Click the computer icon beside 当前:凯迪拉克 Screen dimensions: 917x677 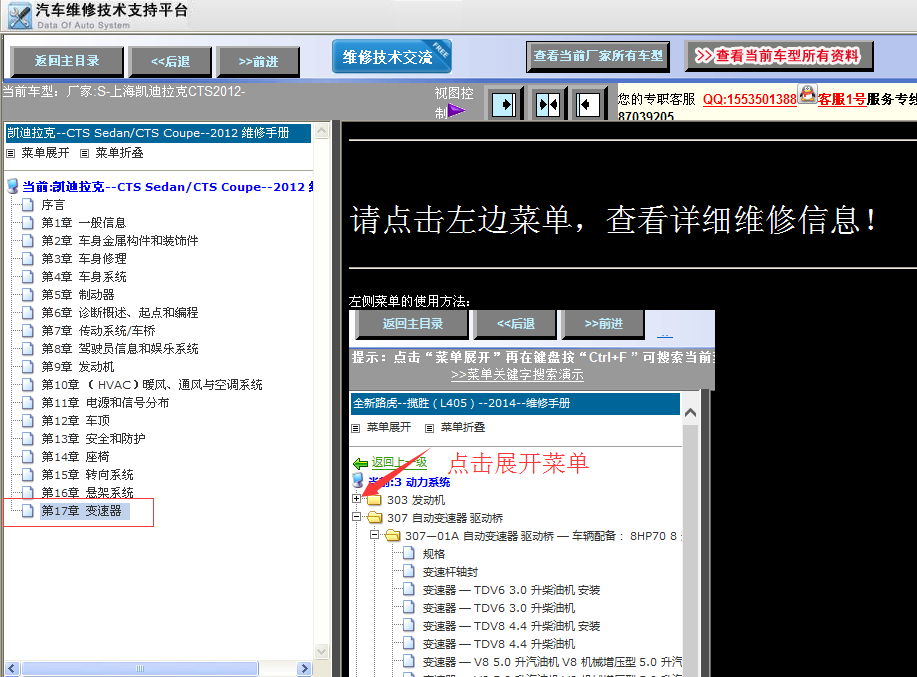click(12, 186)
